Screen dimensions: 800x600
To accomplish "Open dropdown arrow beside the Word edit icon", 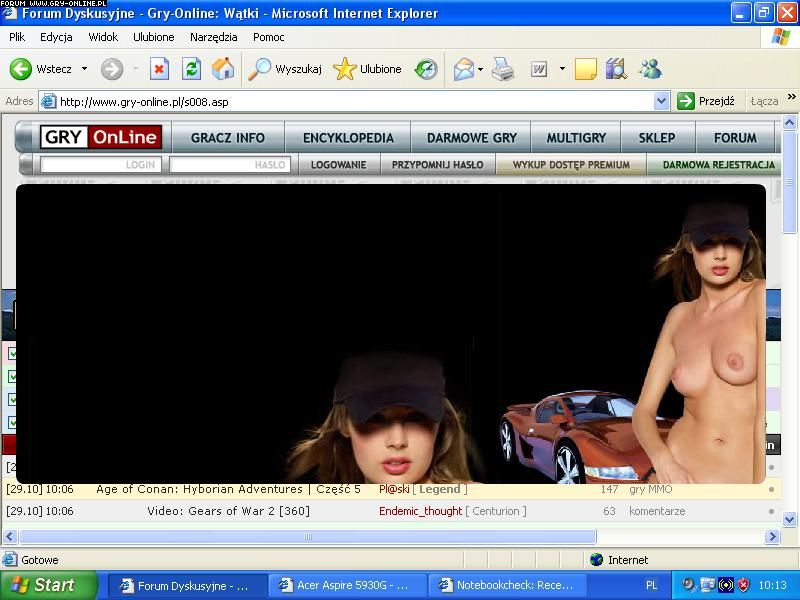I will 561,69.
